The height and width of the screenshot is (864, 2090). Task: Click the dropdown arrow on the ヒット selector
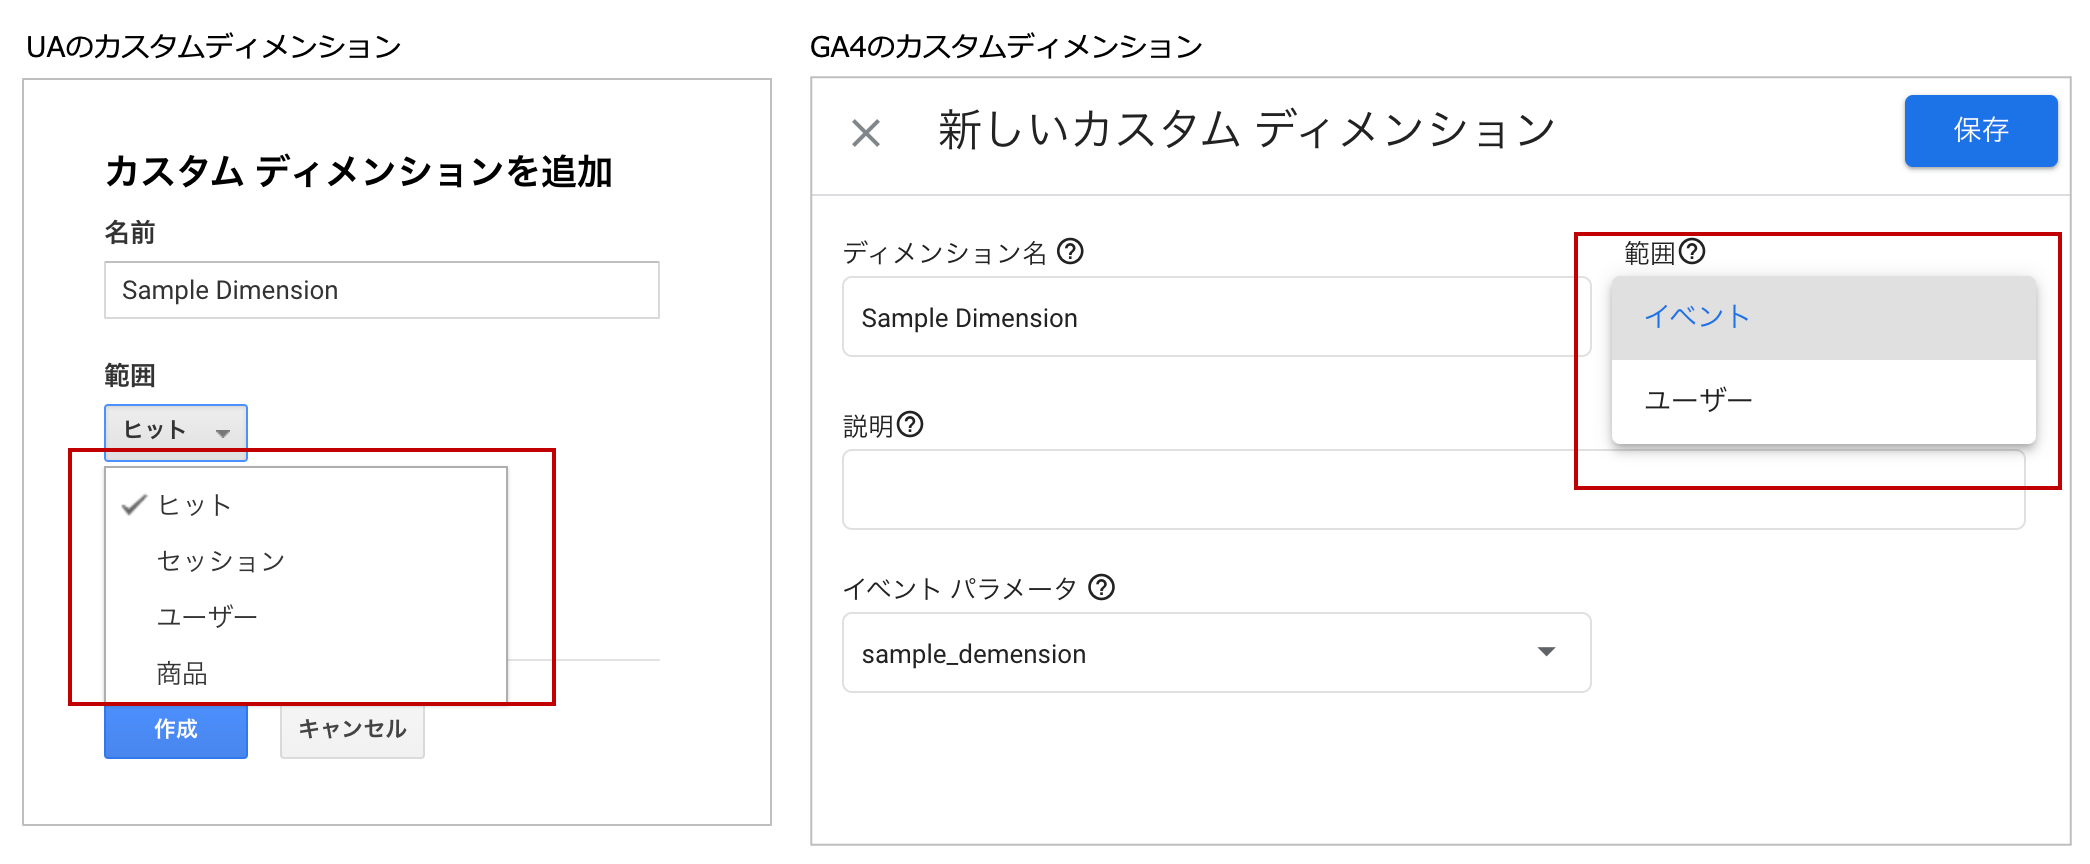coord(224,434)
